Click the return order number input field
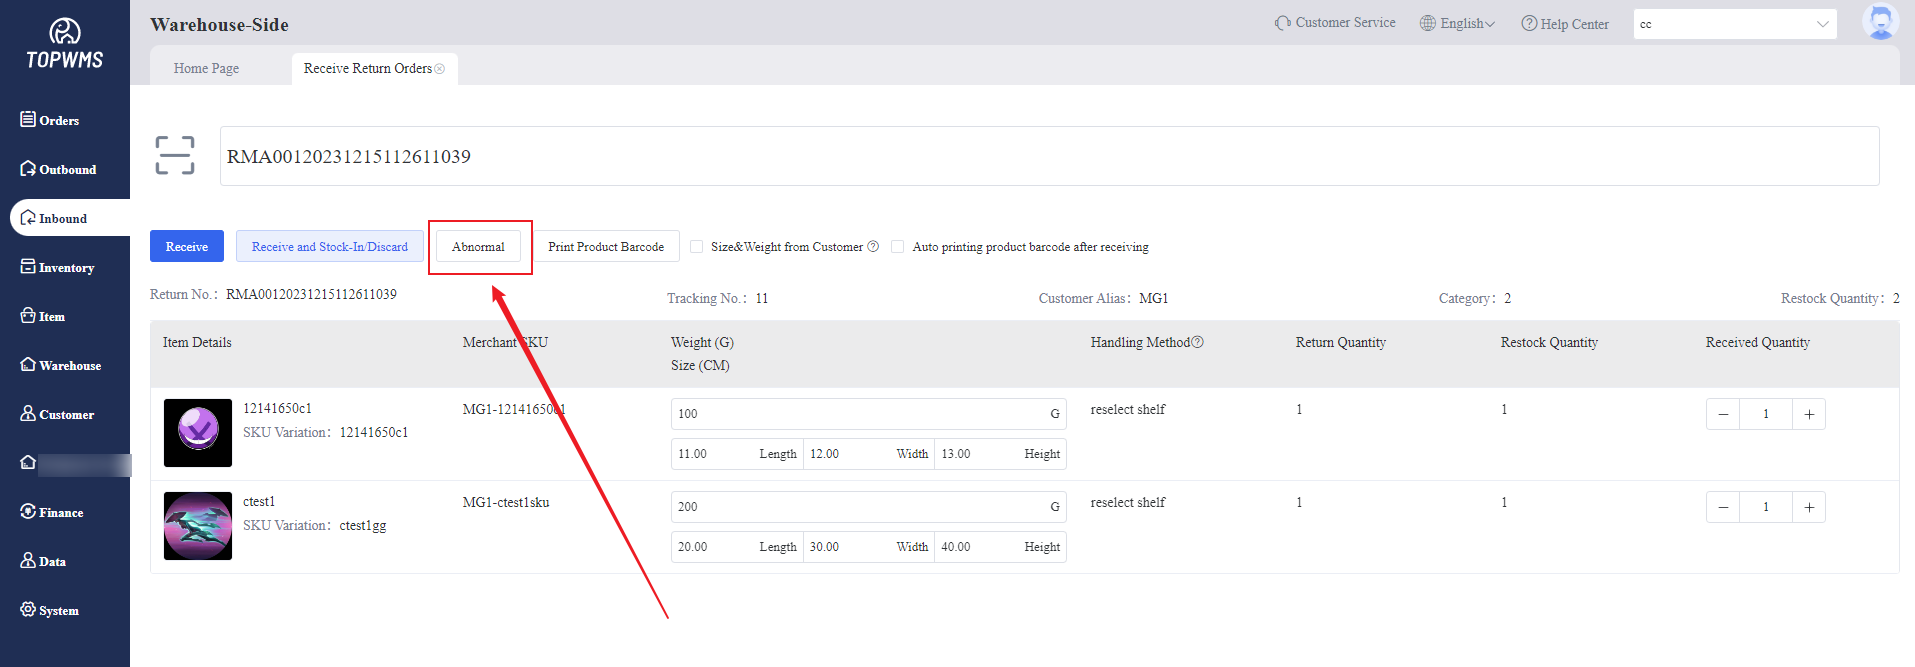The image size is (1915, 667). [x=1048, y=156]
